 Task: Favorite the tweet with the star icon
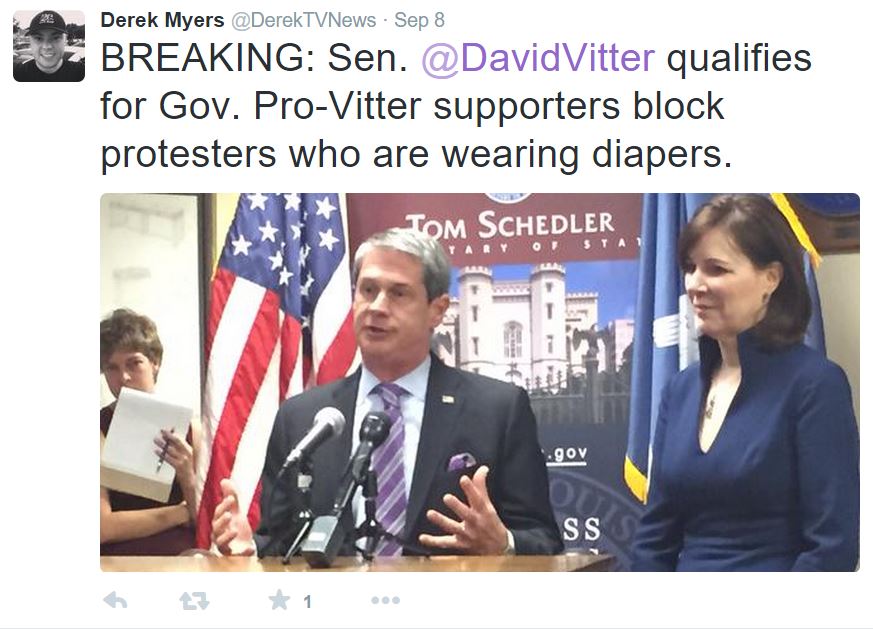[x=279, y=600]
